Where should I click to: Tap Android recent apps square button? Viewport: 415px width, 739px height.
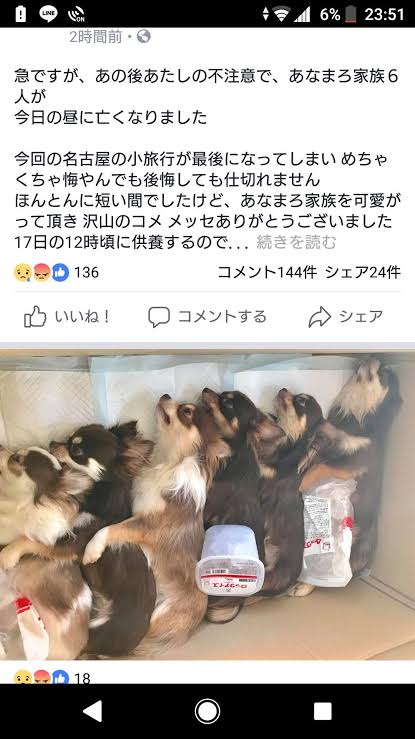(323, 711)
